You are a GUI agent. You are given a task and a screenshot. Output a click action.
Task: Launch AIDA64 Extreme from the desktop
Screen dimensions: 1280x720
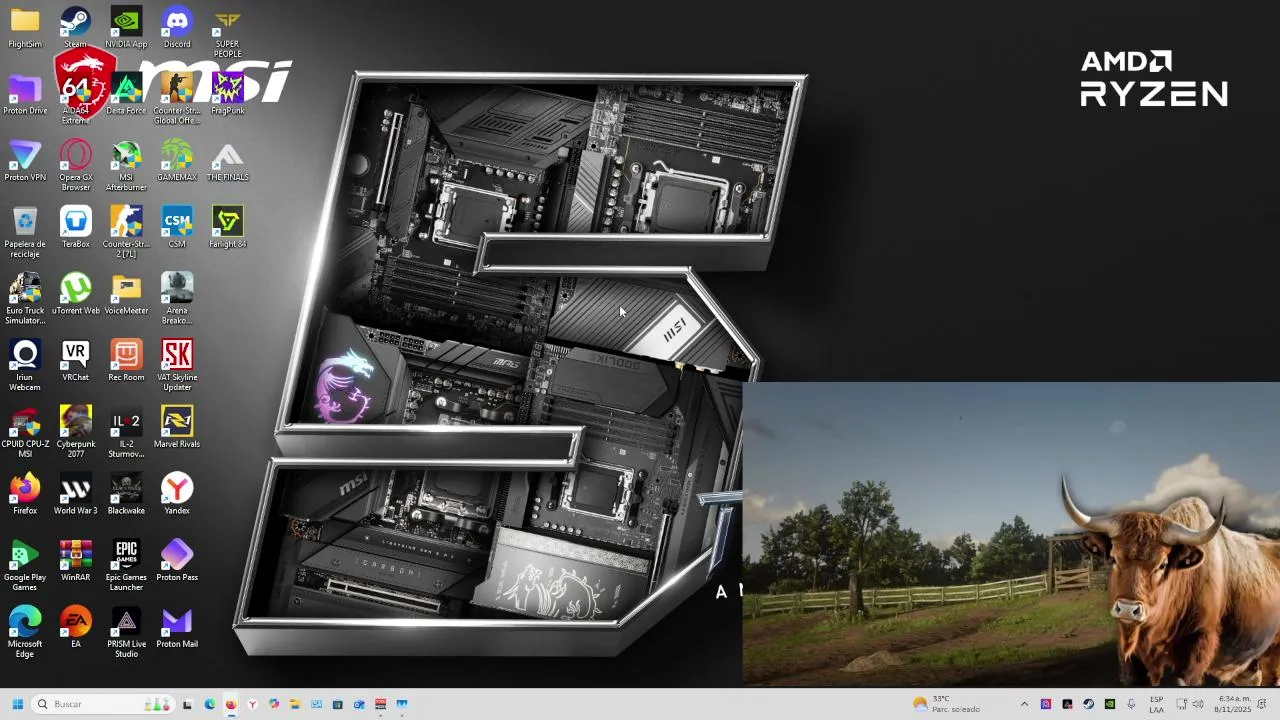[x=76, y=99]
